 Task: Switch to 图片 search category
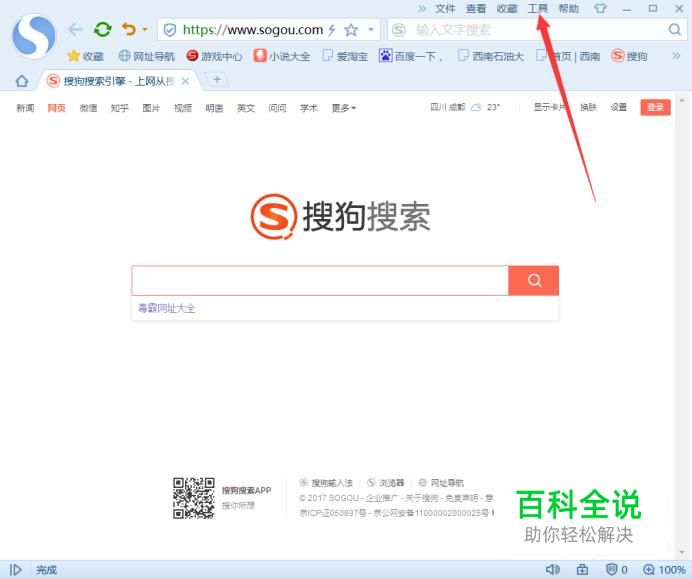(x=151, y=108)
